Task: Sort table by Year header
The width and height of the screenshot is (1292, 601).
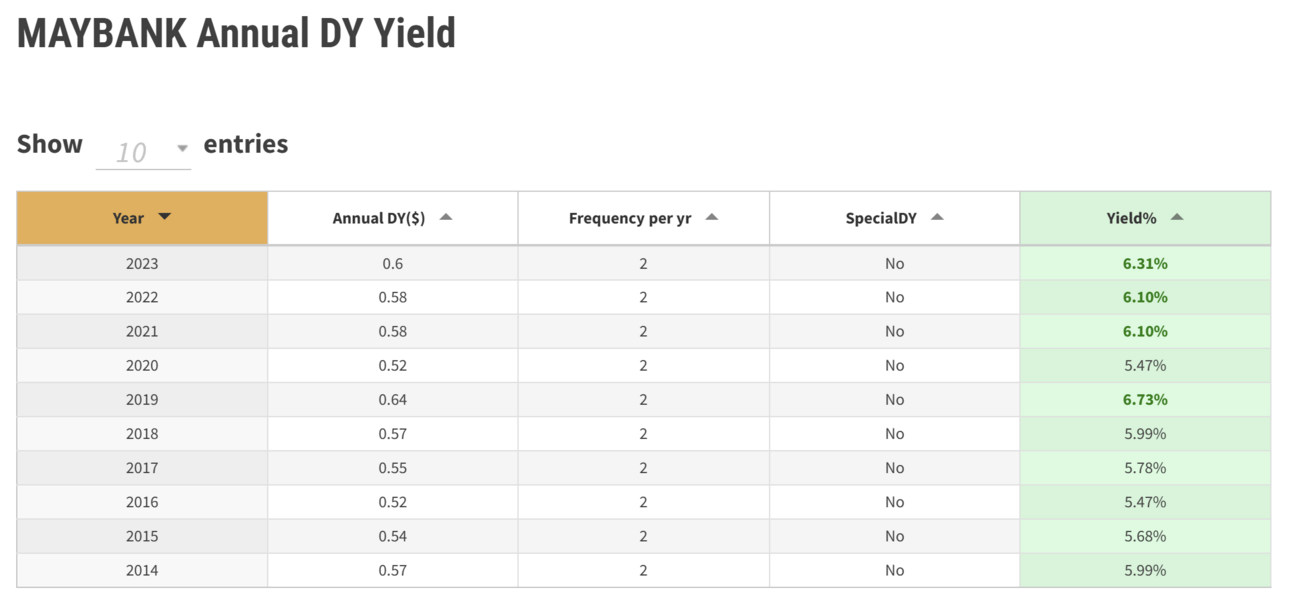Action: (142, 218)
